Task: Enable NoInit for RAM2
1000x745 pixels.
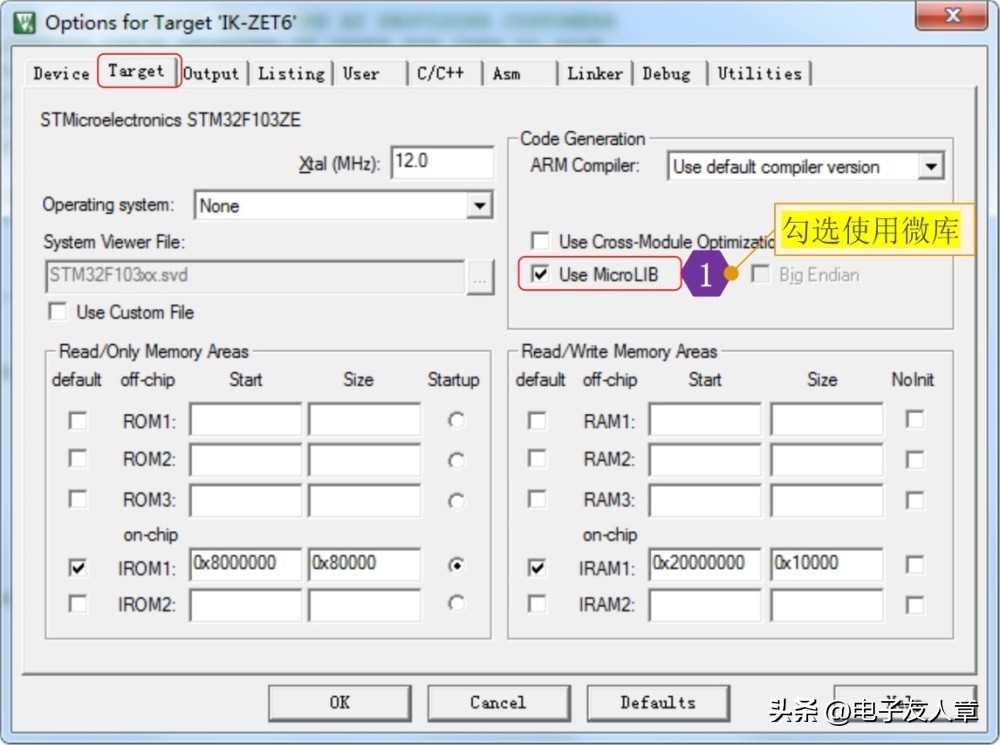Action: pos(915,459)
